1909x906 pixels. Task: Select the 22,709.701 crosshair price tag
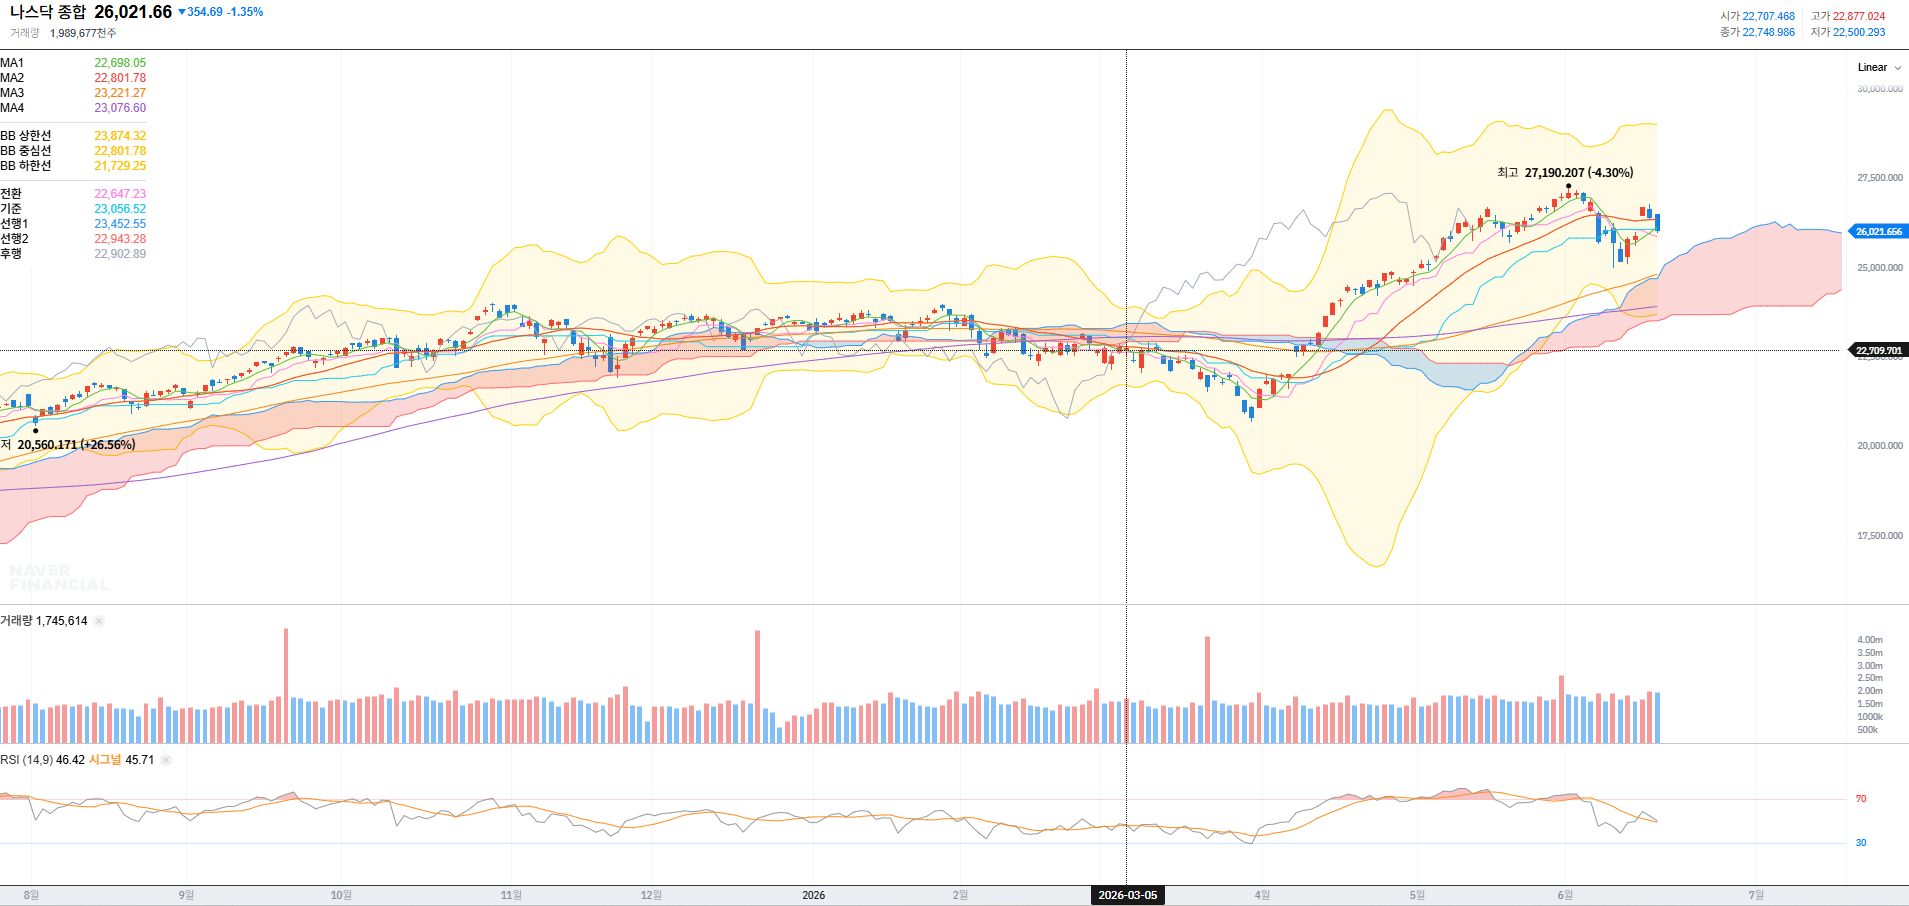(1879, 350)
